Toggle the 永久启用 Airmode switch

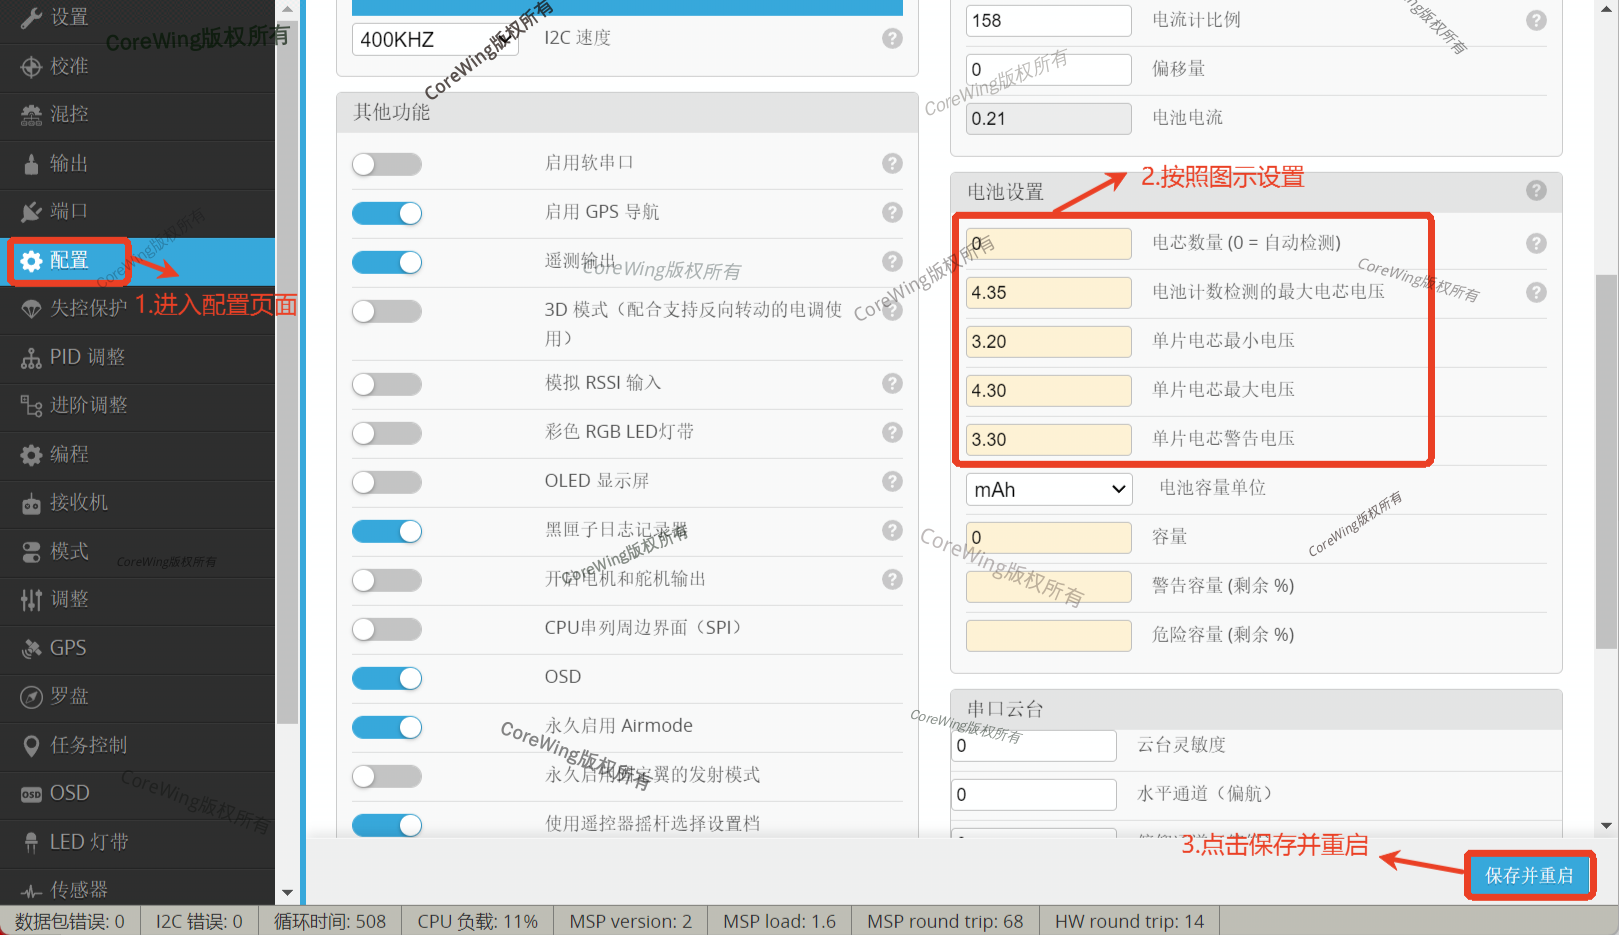pos(387,727)
